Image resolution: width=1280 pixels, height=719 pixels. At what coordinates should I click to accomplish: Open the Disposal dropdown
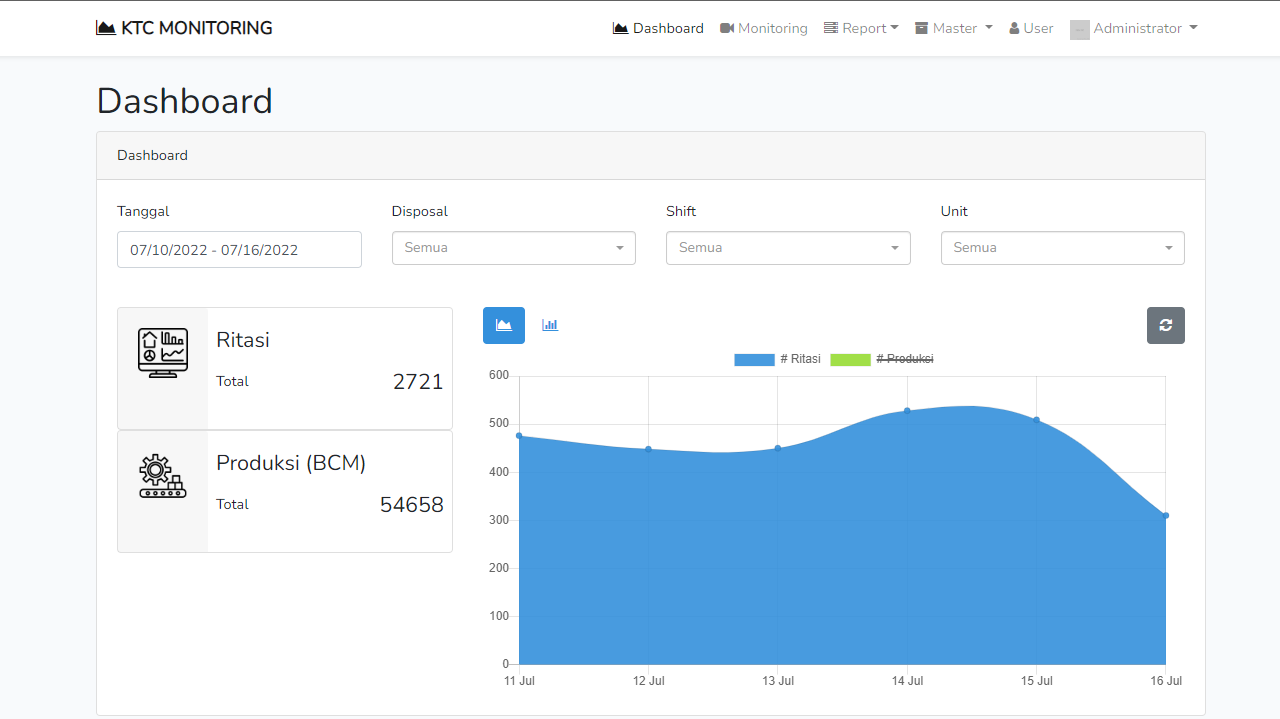click(x=513, y=248)
